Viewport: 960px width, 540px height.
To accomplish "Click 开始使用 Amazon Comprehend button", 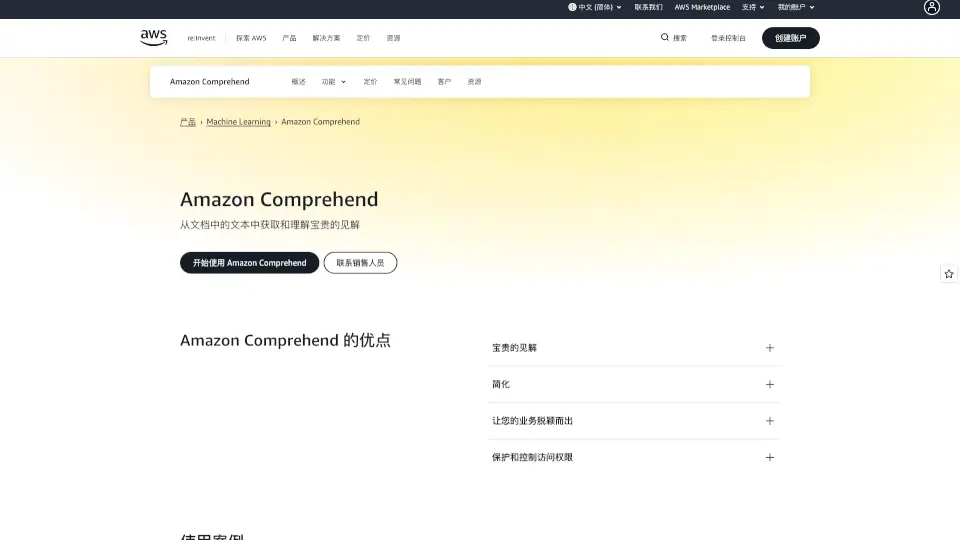I will pos(249,263).
